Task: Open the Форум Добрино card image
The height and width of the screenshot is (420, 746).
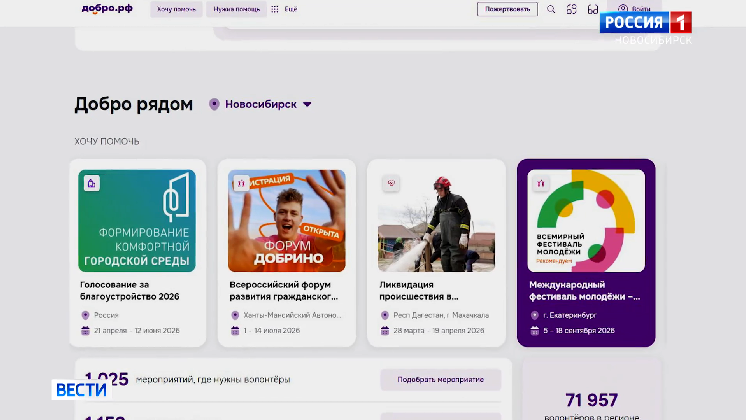Action: coord(287,221)
